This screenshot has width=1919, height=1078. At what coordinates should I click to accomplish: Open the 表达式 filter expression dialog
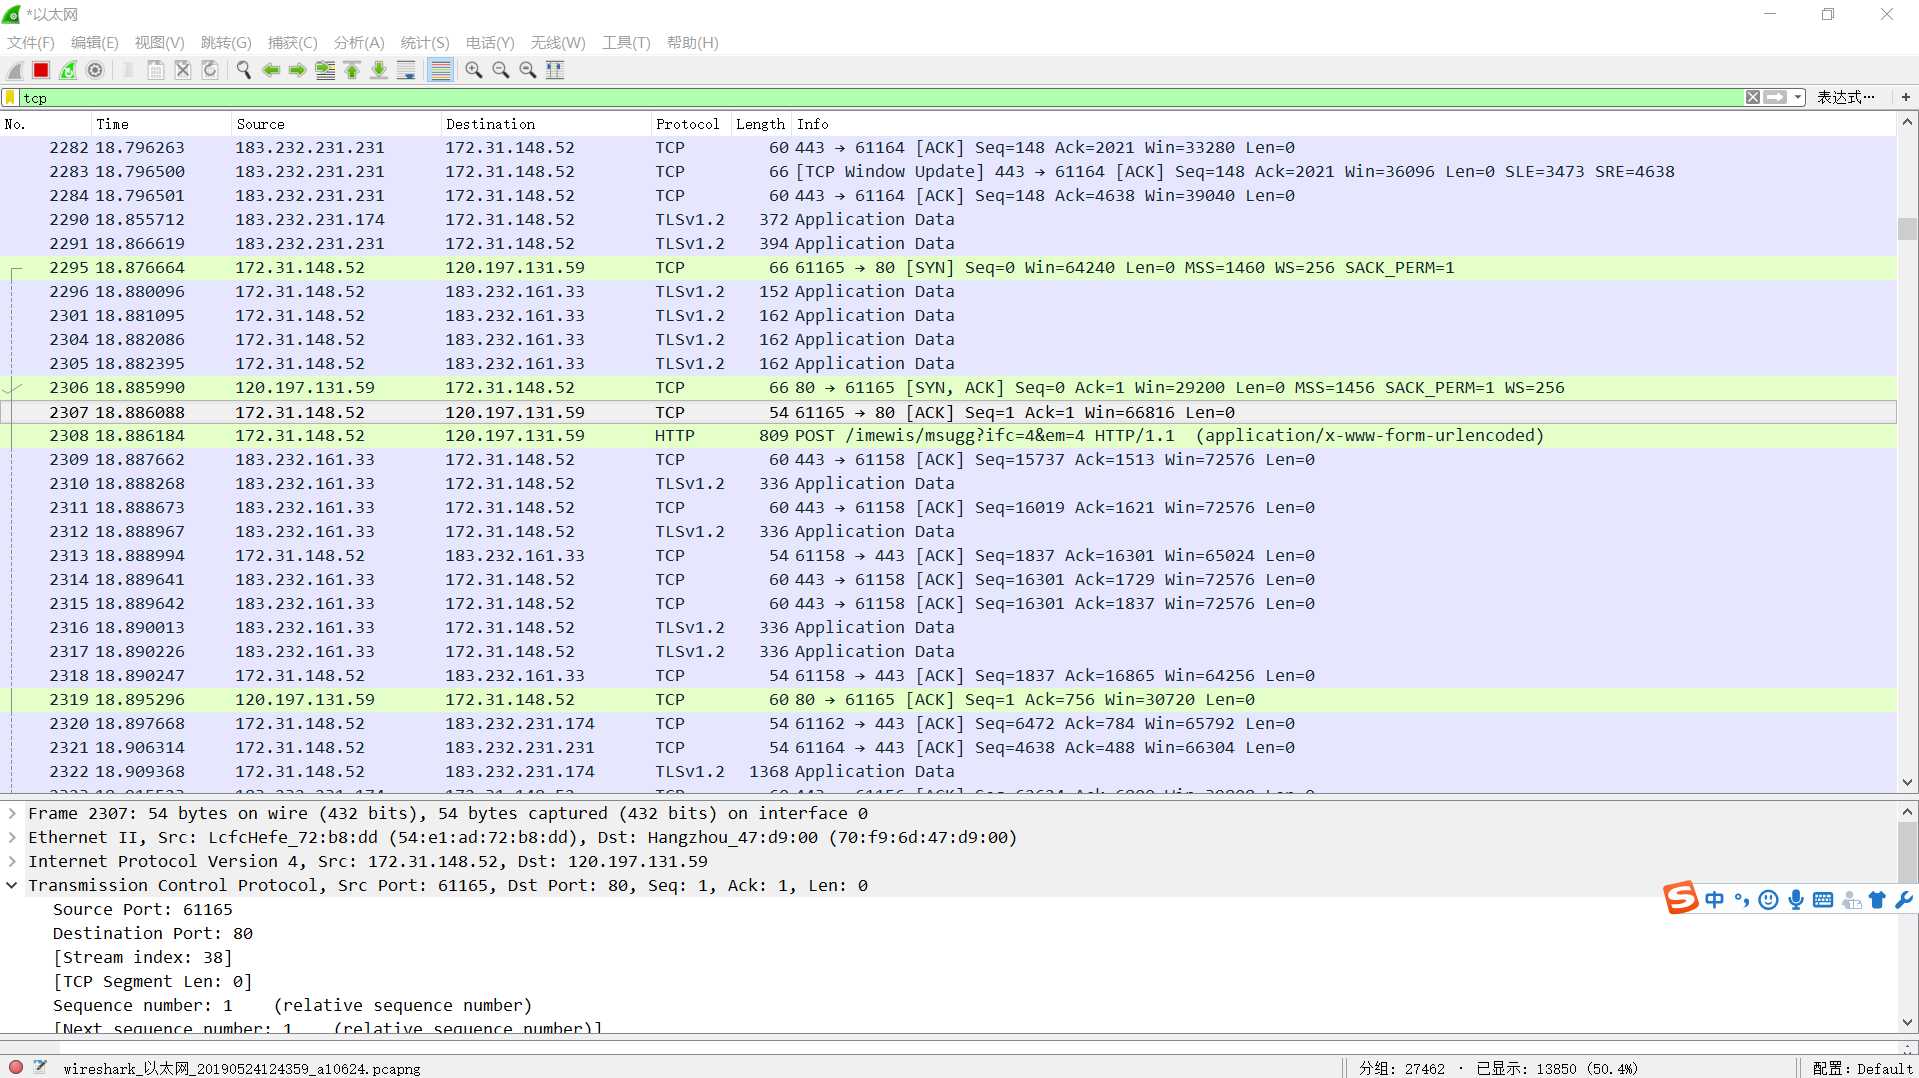pos(1846,97)
